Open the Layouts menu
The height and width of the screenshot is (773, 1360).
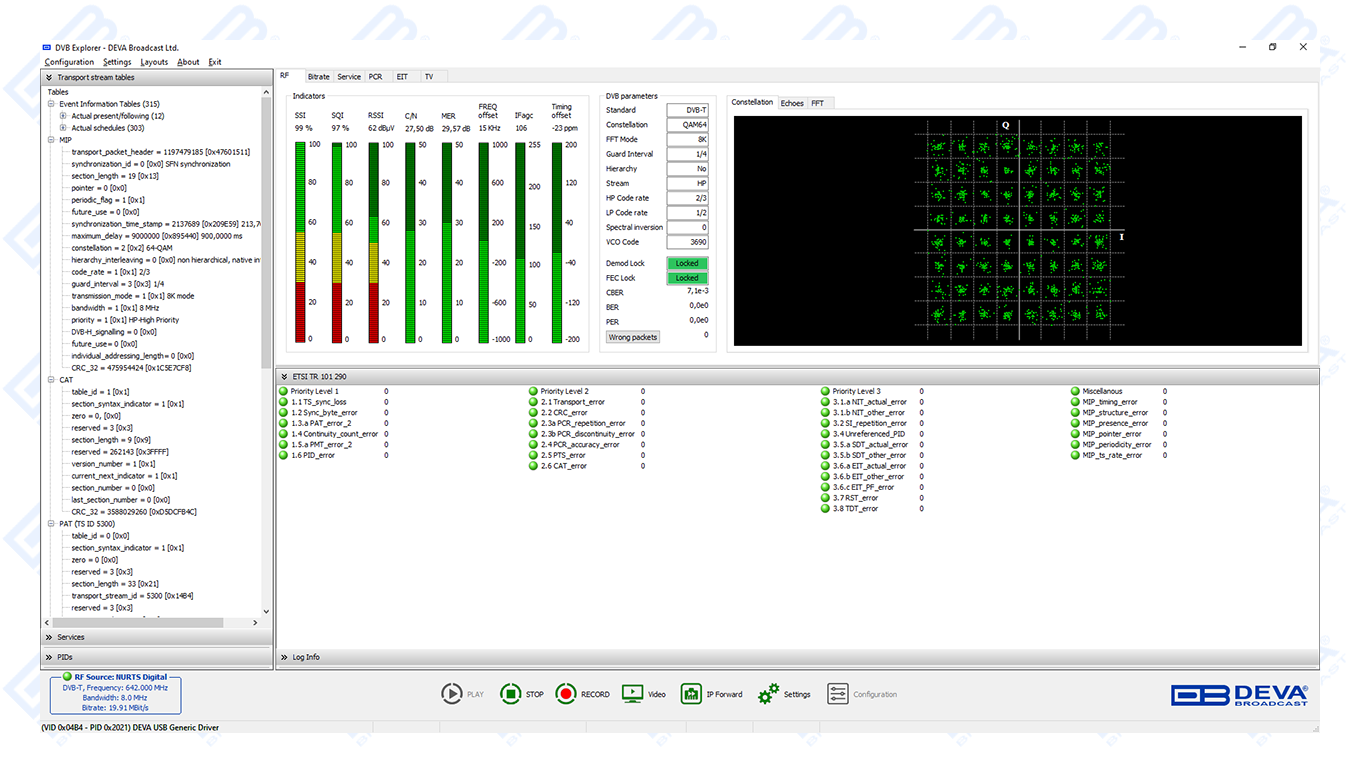tap(154, 62)
